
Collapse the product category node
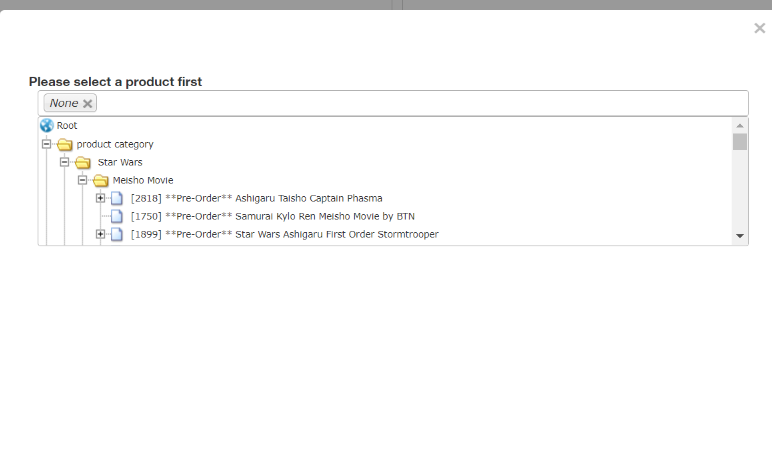point(46,144)
